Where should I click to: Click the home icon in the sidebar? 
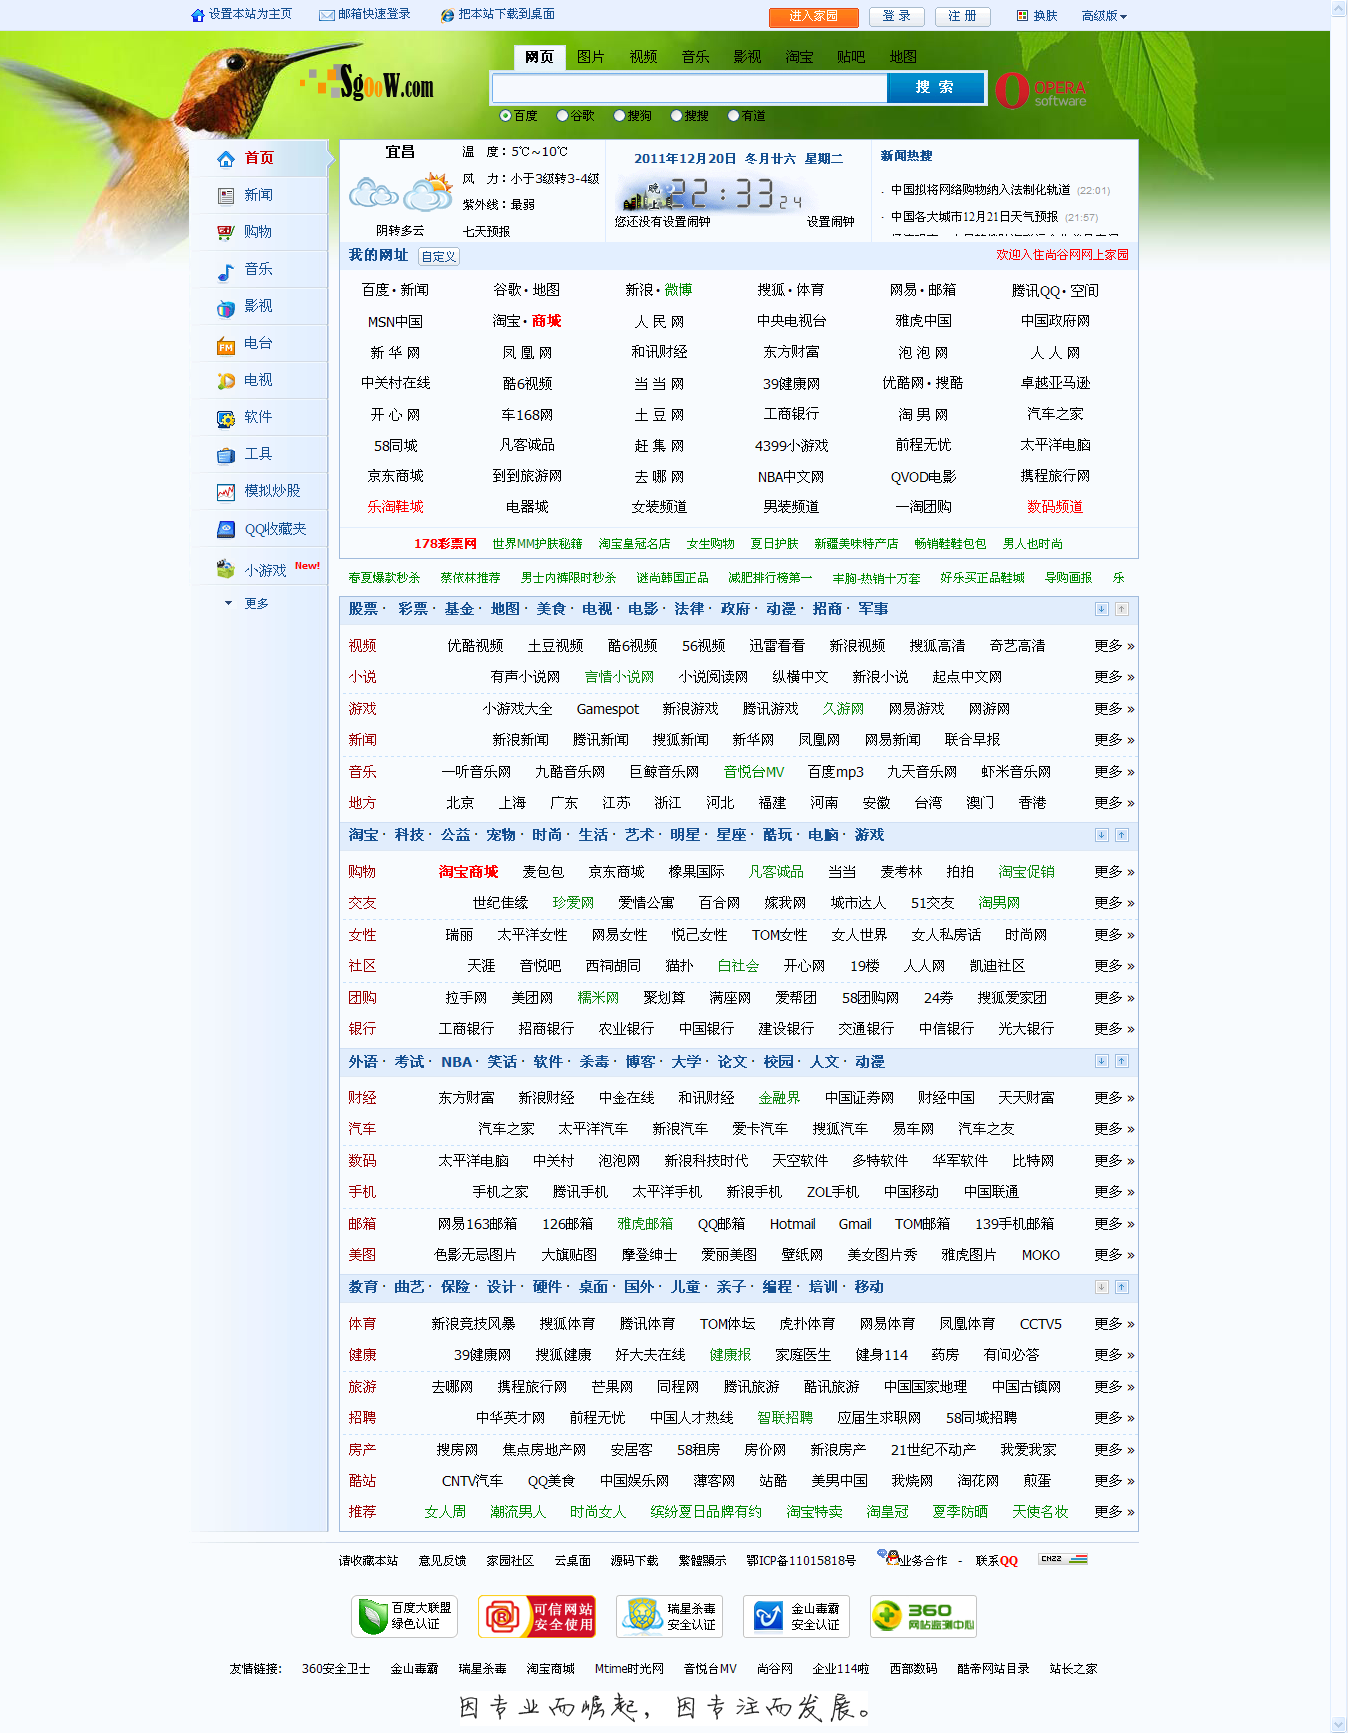pos(226,159)
